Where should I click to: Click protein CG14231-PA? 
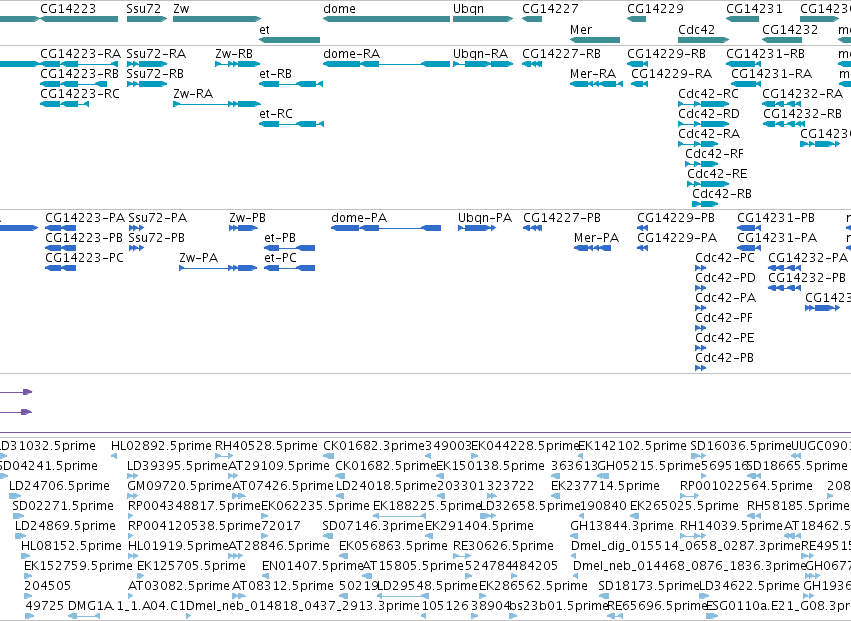[777, 238]
